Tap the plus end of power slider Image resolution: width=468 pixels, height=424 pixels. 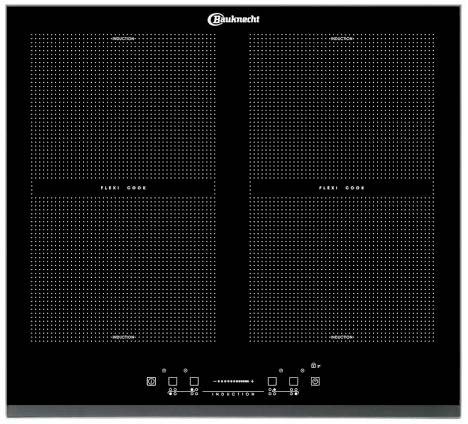pyautogui.click(x=252, y=381)
